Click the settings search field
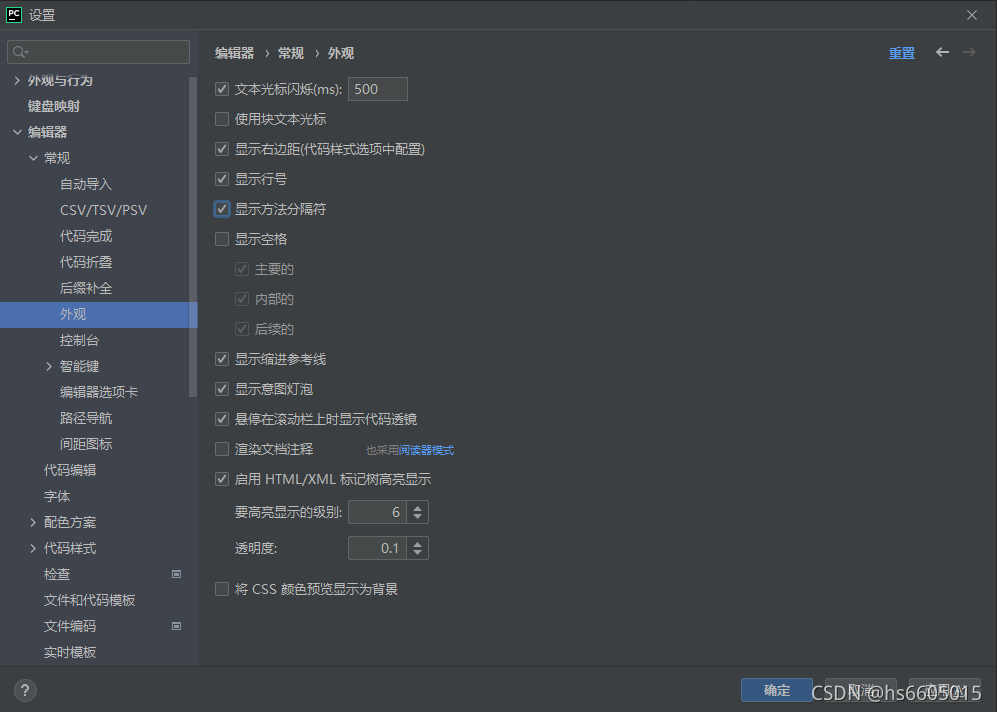The image size is (997, 712). (99, 52)
